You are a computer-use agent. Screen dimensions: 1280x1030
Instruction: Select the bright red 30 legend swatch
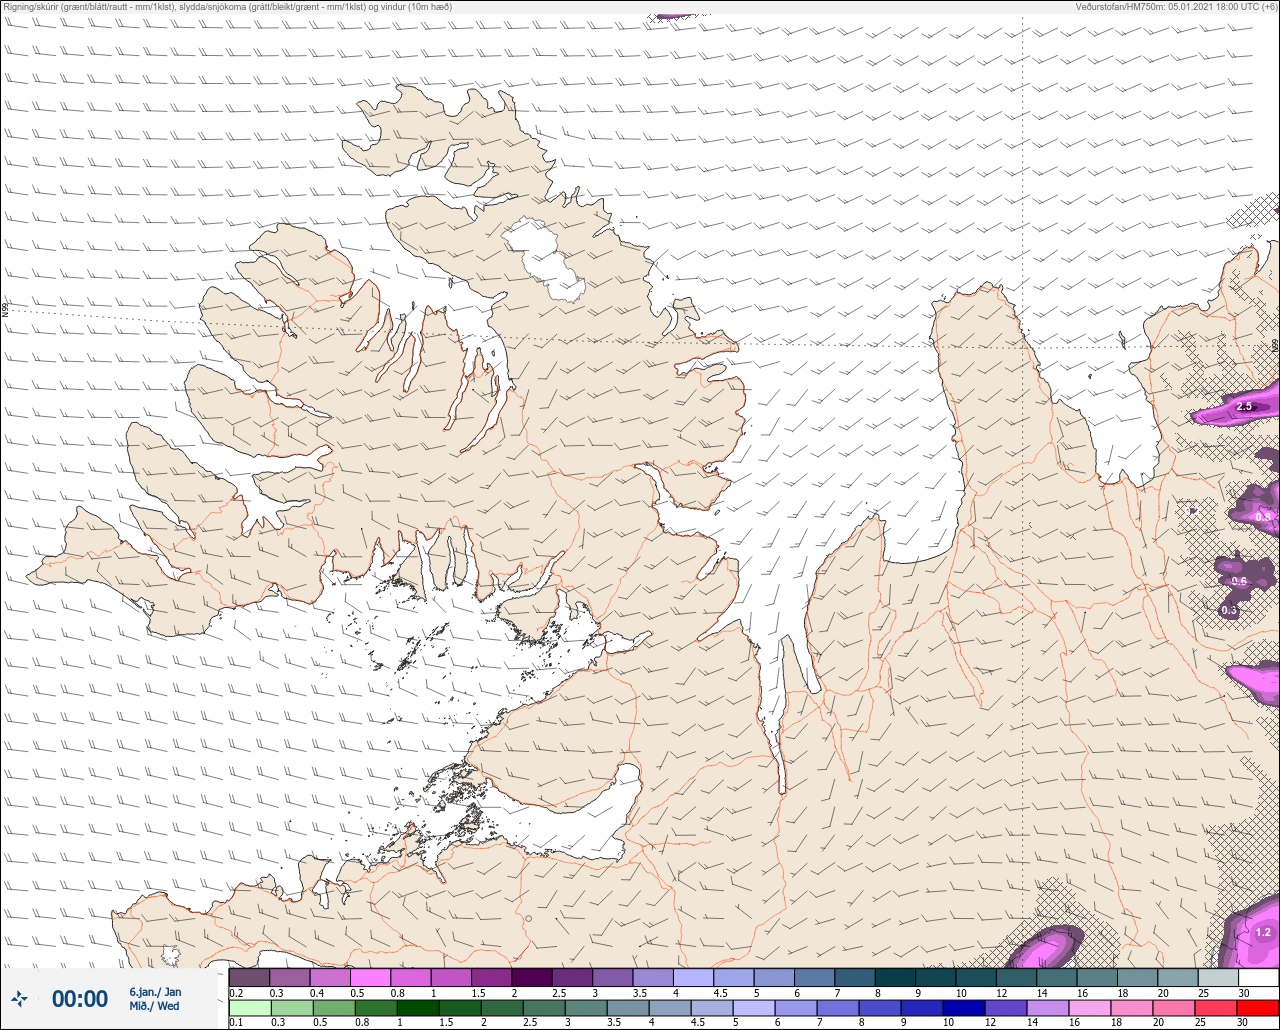[x=1257, y=1008]
